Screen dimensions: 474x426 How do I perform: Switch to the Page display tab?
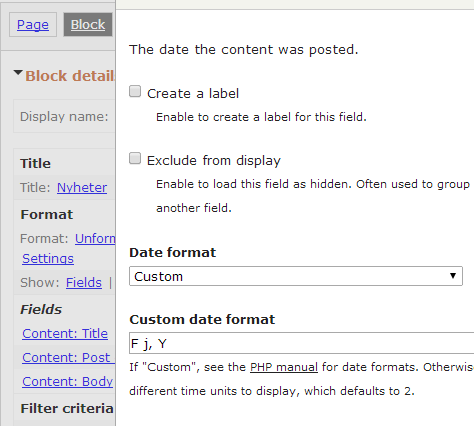pos(33,25)
